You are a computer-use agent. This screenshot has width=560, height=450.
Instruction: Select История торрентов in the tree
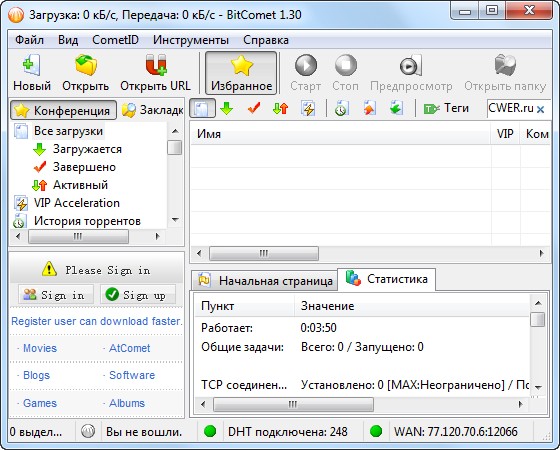87,221
